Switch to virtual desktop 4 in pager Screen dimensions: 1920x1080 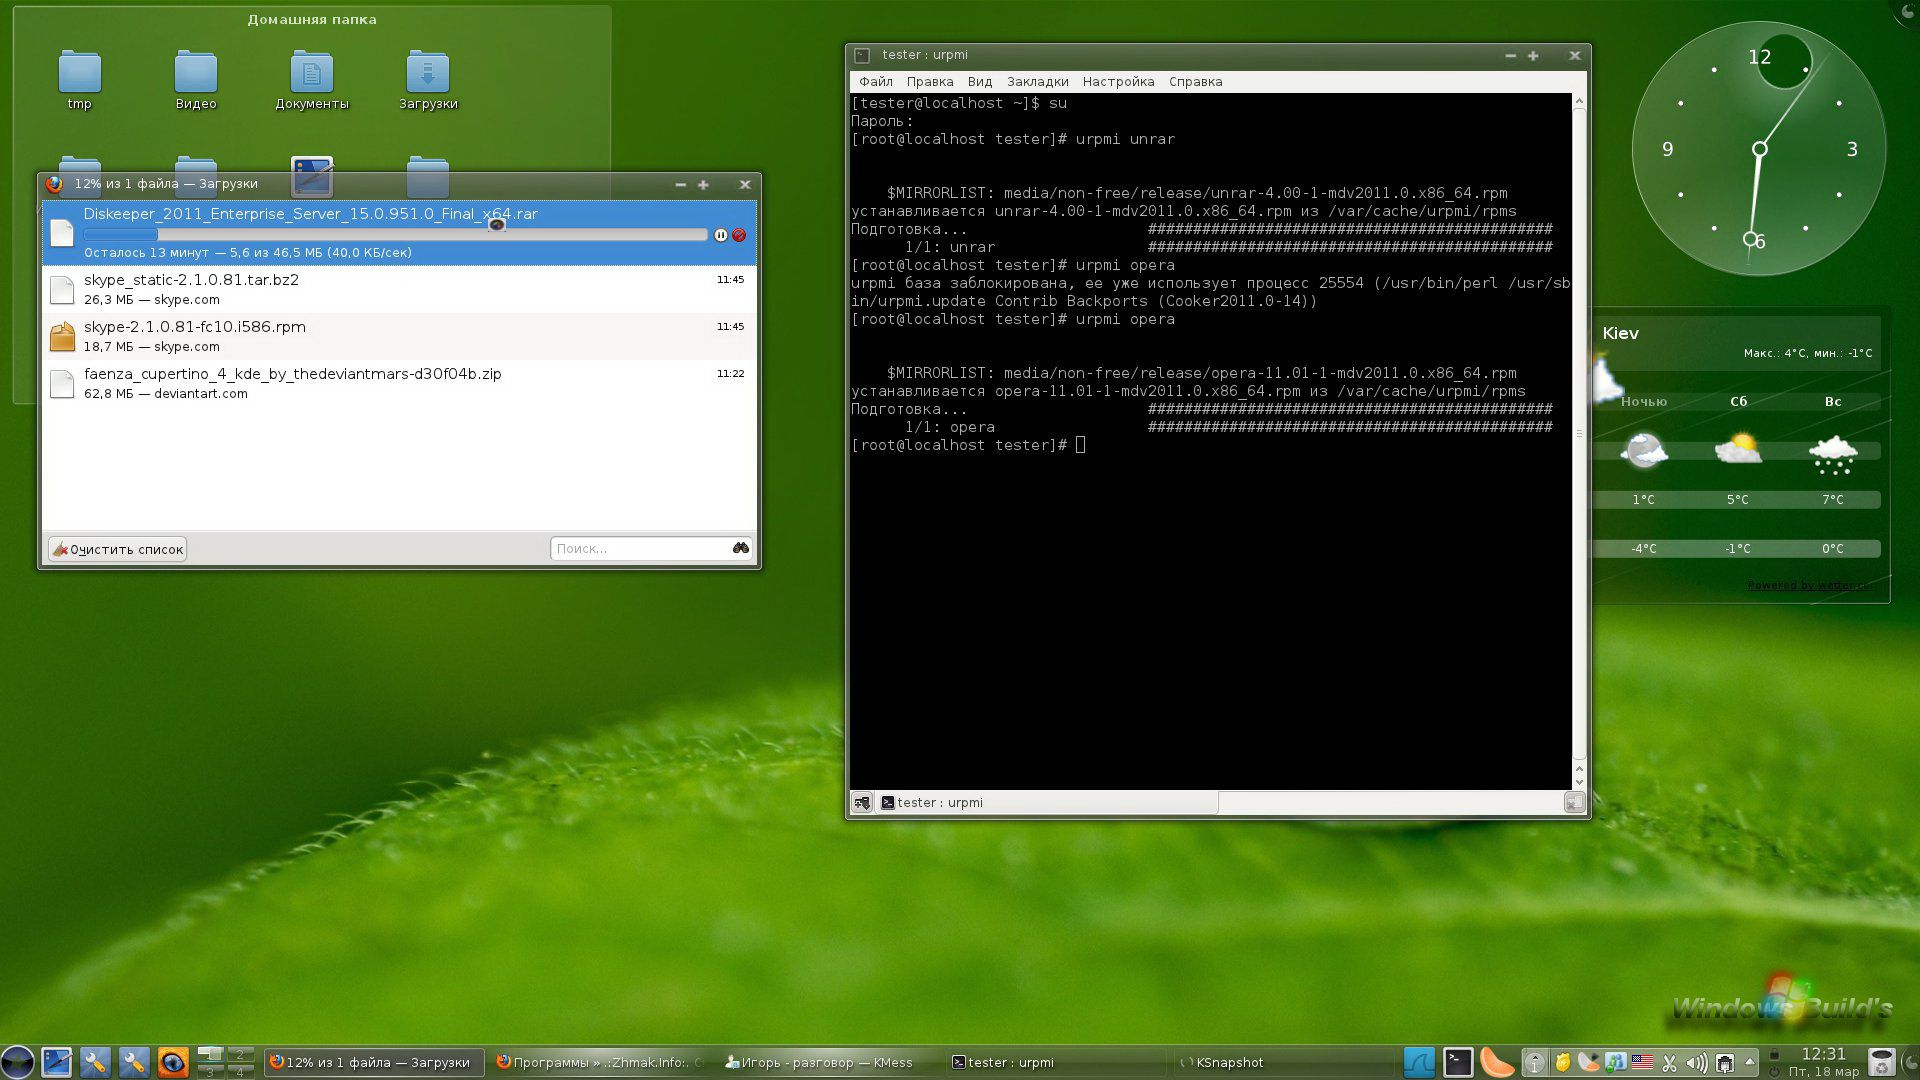240,1071
